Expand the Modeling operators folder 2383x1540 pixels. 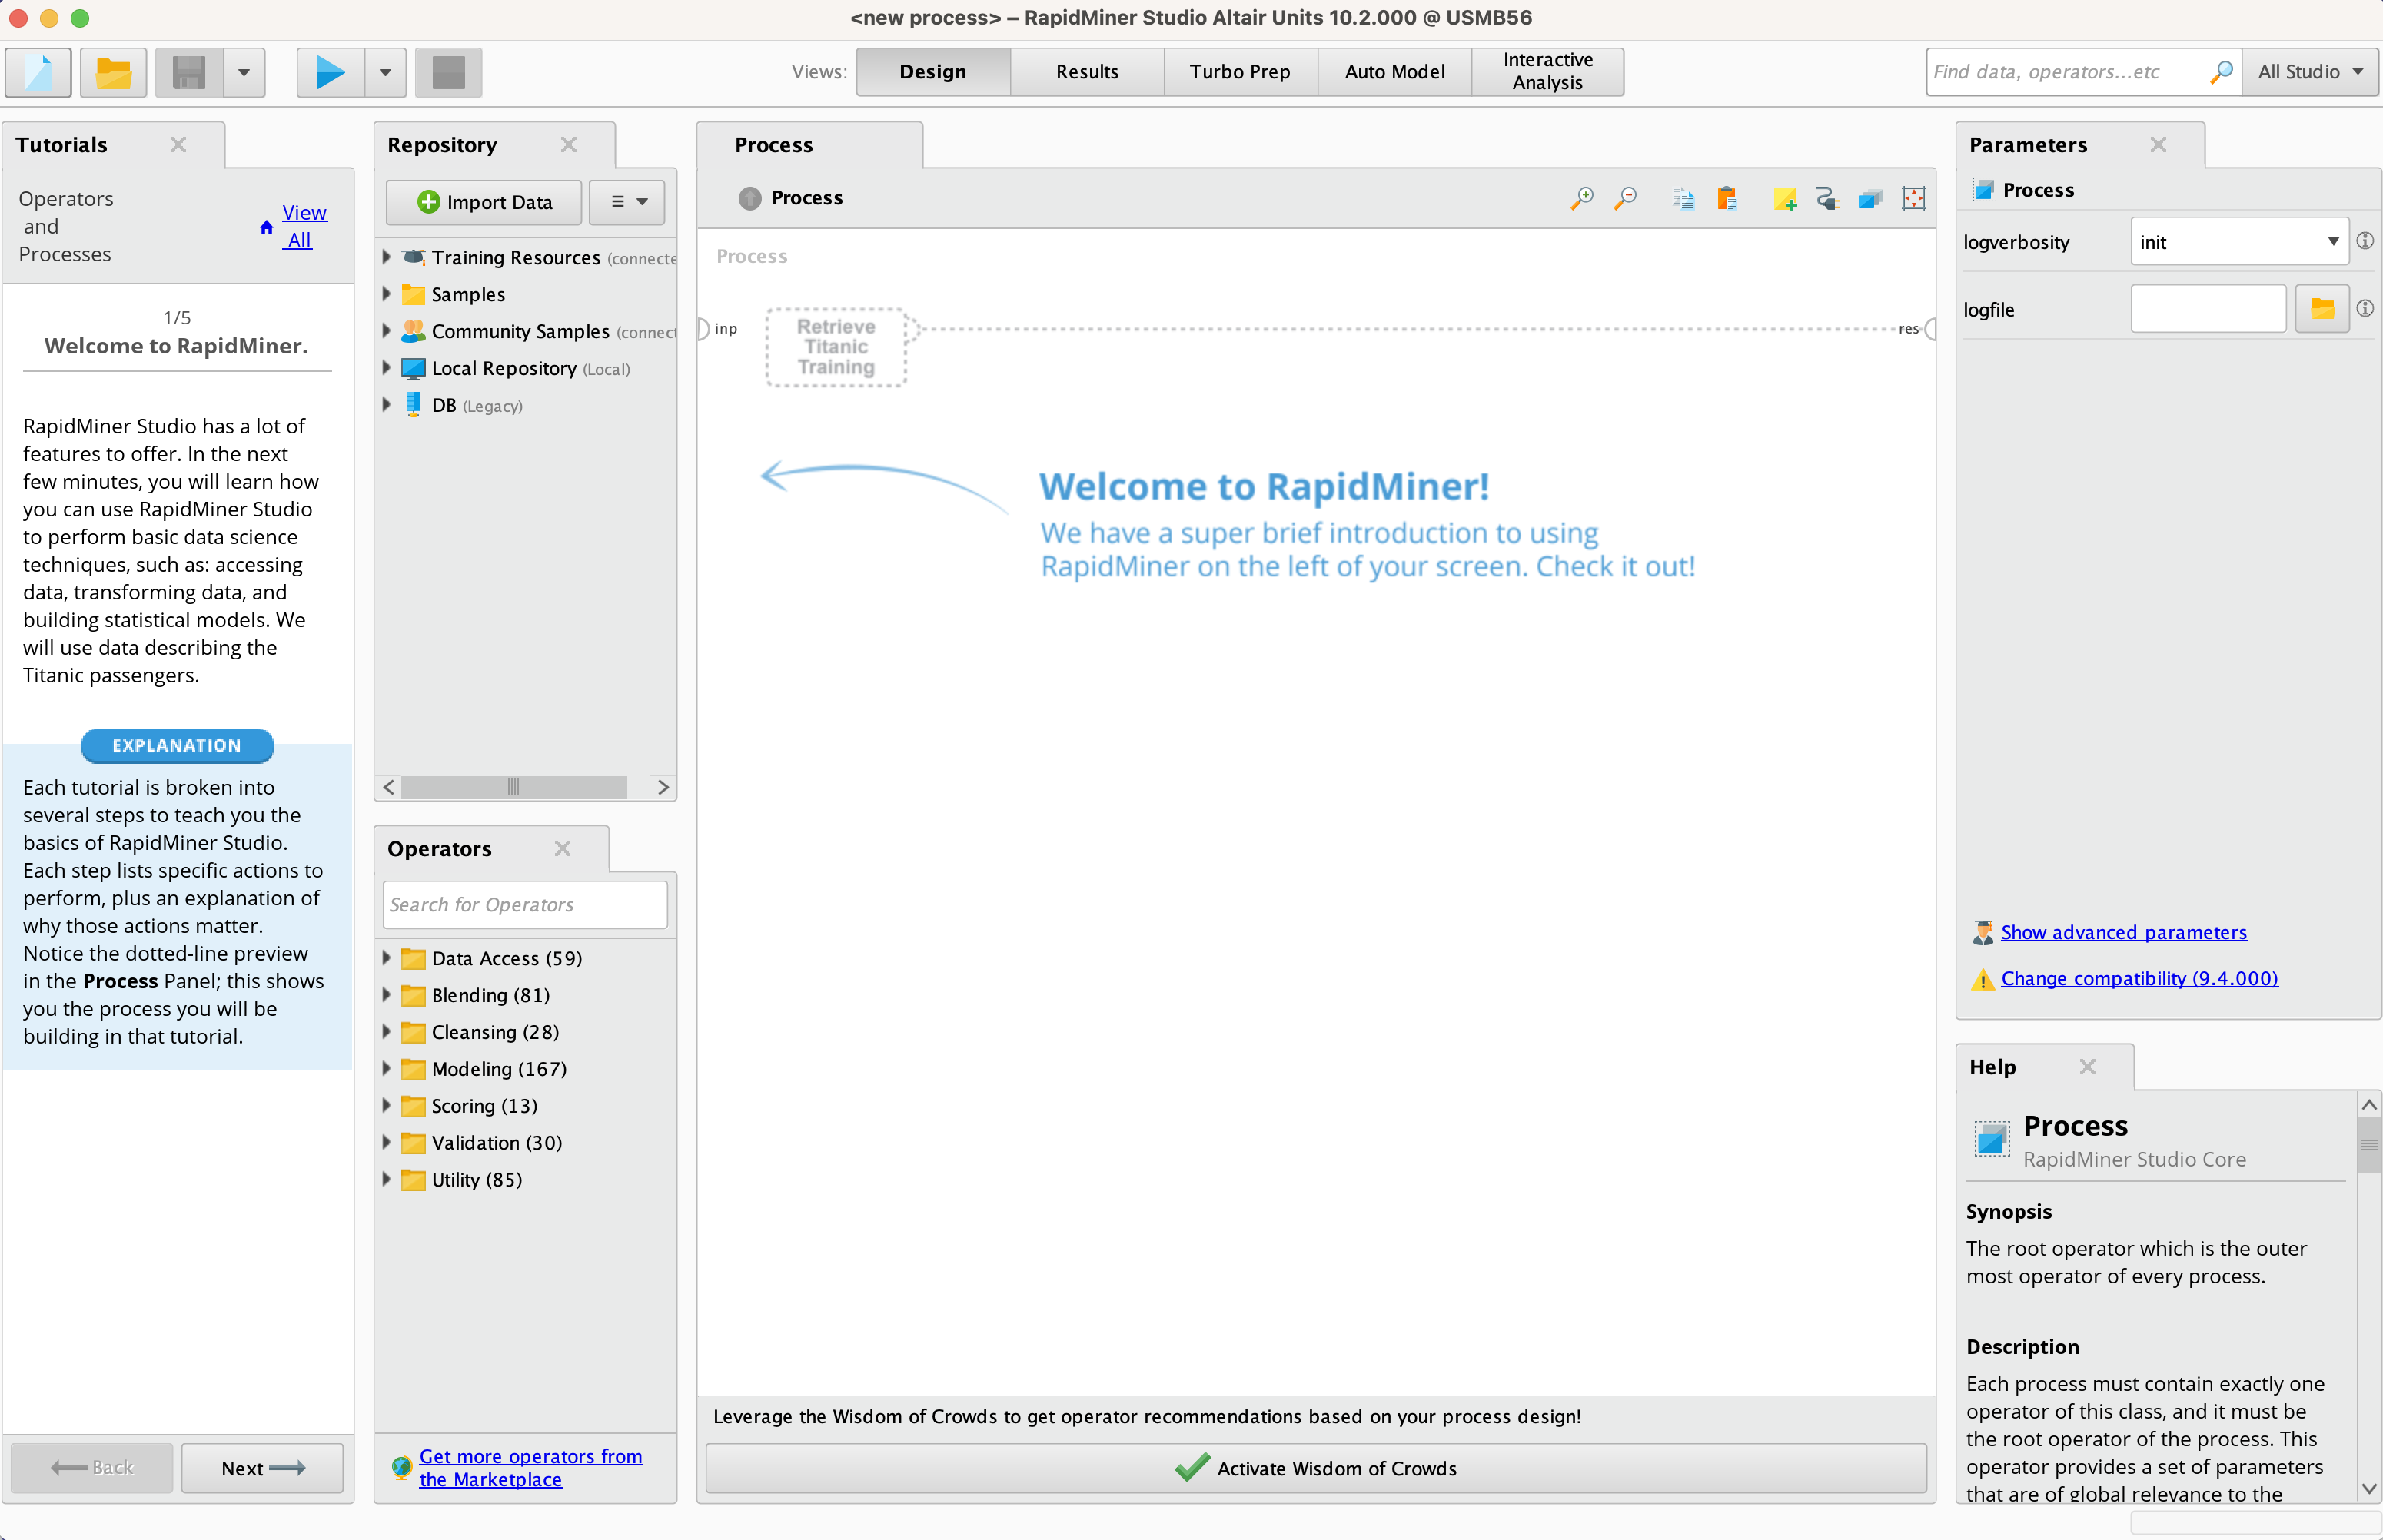[386, 1068]
